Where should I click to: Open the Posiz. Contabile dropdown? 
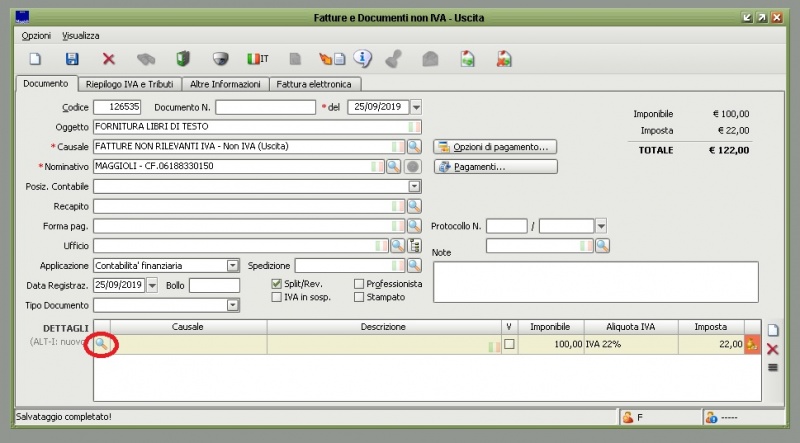(414, 186)
